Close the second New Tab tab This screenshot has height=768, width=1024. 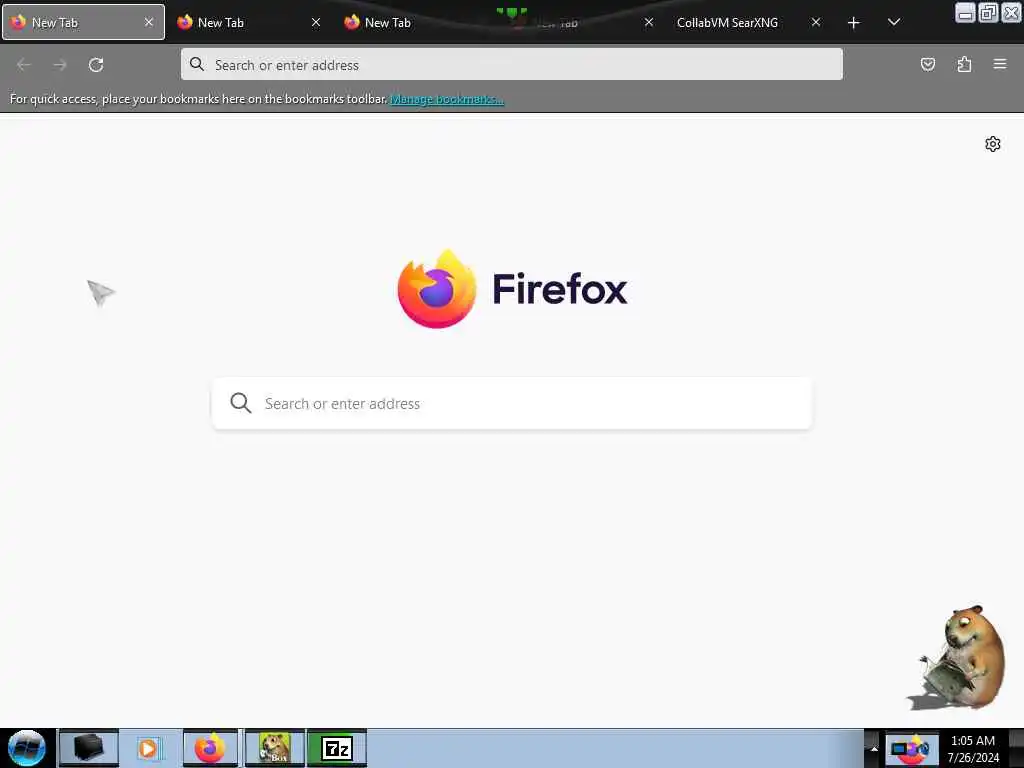click(315, 22)
